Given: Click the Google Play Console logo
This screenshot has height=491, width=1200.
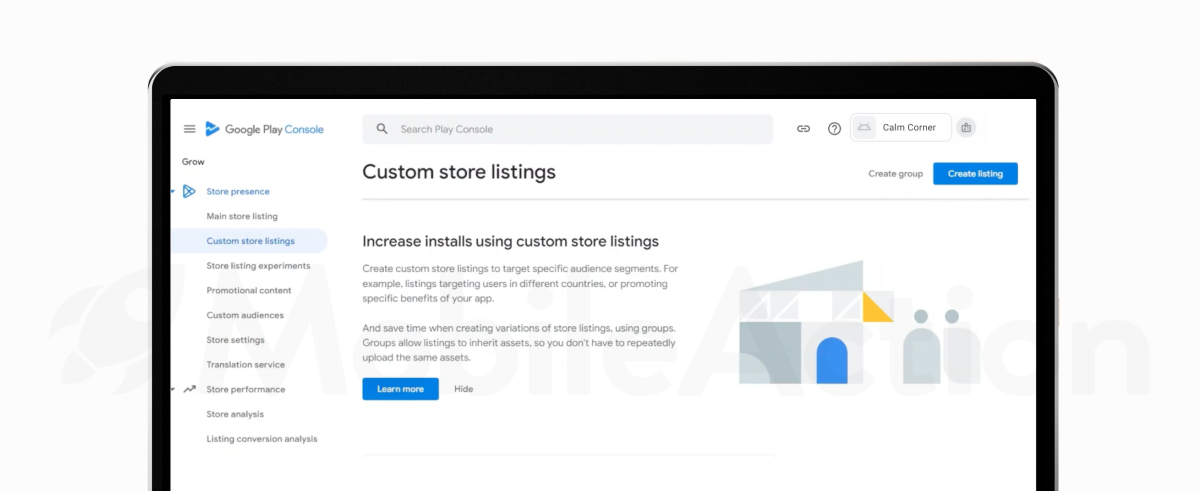Looking at the screenshot, I should click(x=264, y=129).
